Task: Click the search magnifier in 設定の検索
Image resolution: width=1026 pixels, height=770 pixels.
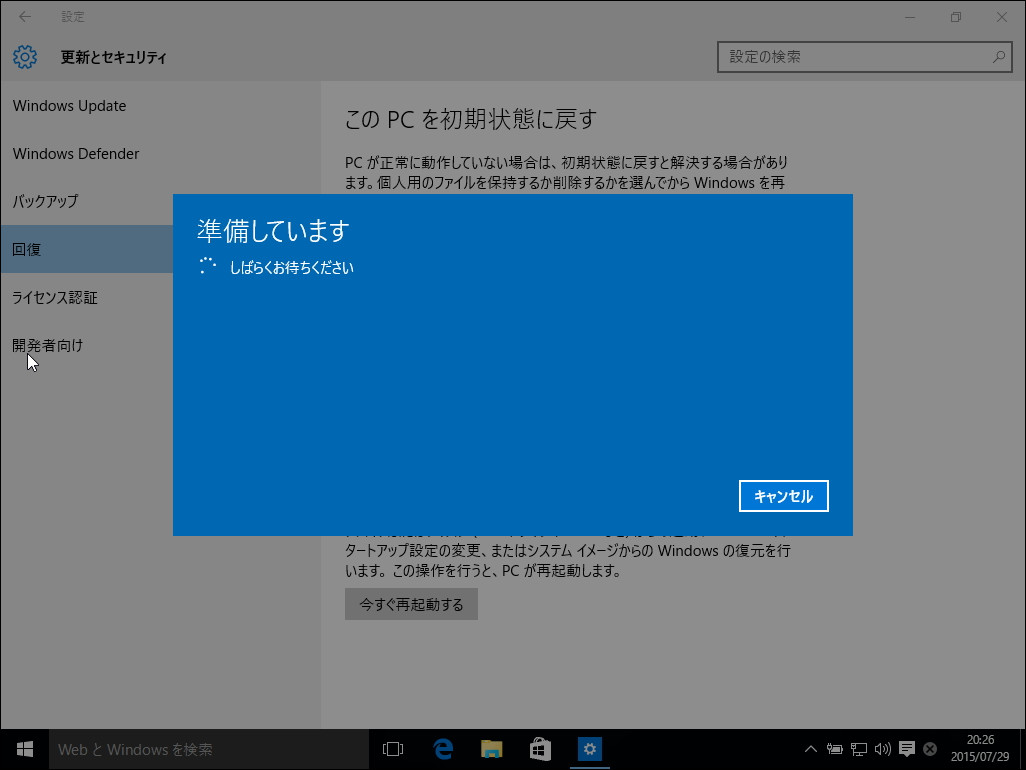Action: pos(997,57)
